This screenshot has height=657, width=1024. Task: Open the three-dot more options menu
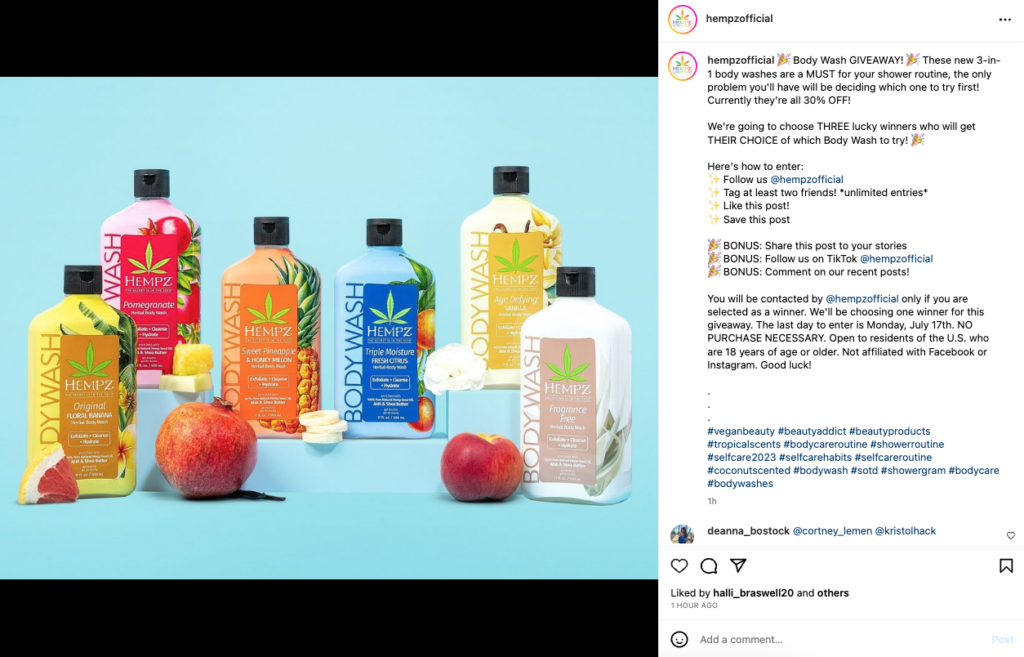1005,20
